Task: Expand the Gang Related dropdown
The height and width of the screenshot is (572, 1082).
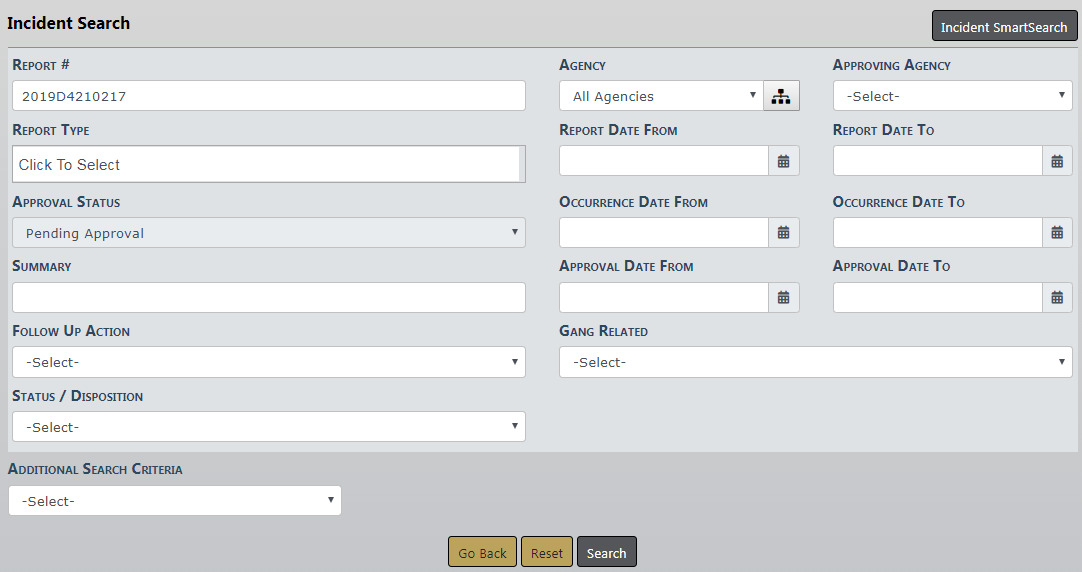Action: coord(815,362)
